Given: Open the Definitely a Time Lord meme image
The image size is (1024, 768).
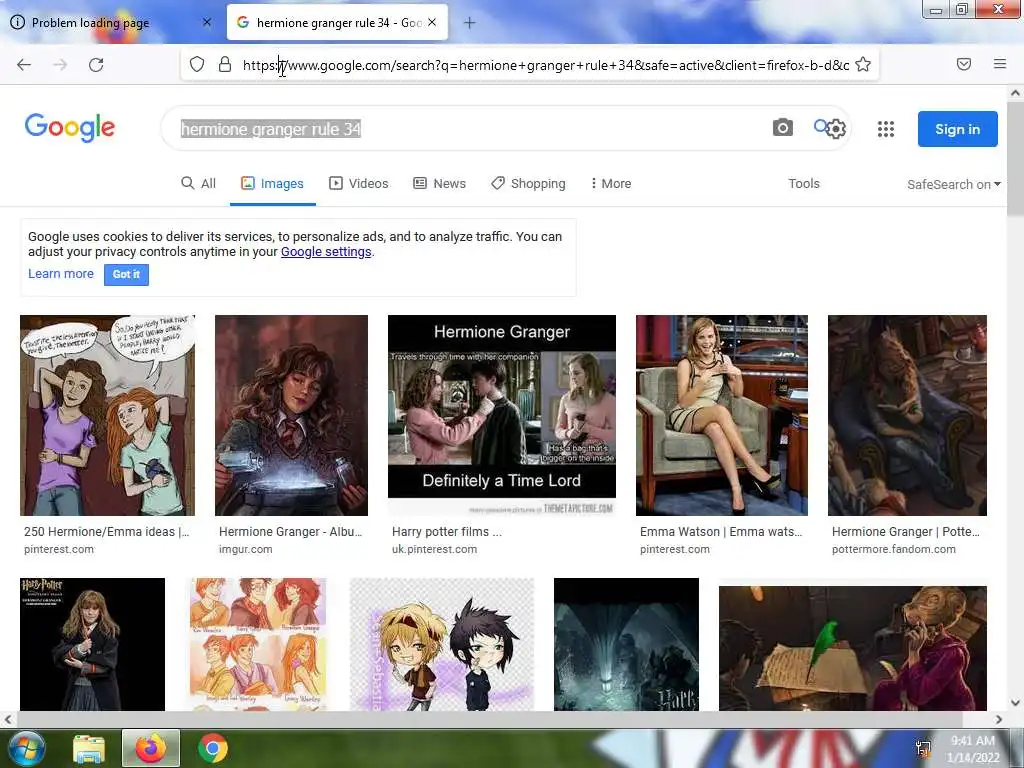Looking at the screenshot, I should [x=502, y=415].
